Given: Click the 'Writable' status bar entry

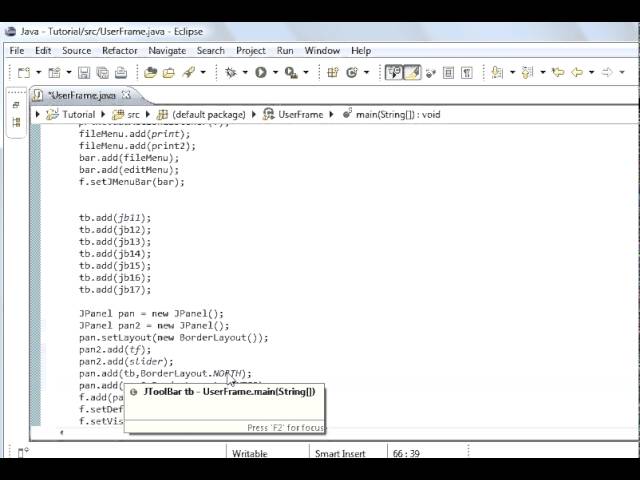Looking at the screenshot, I should 249,453.
